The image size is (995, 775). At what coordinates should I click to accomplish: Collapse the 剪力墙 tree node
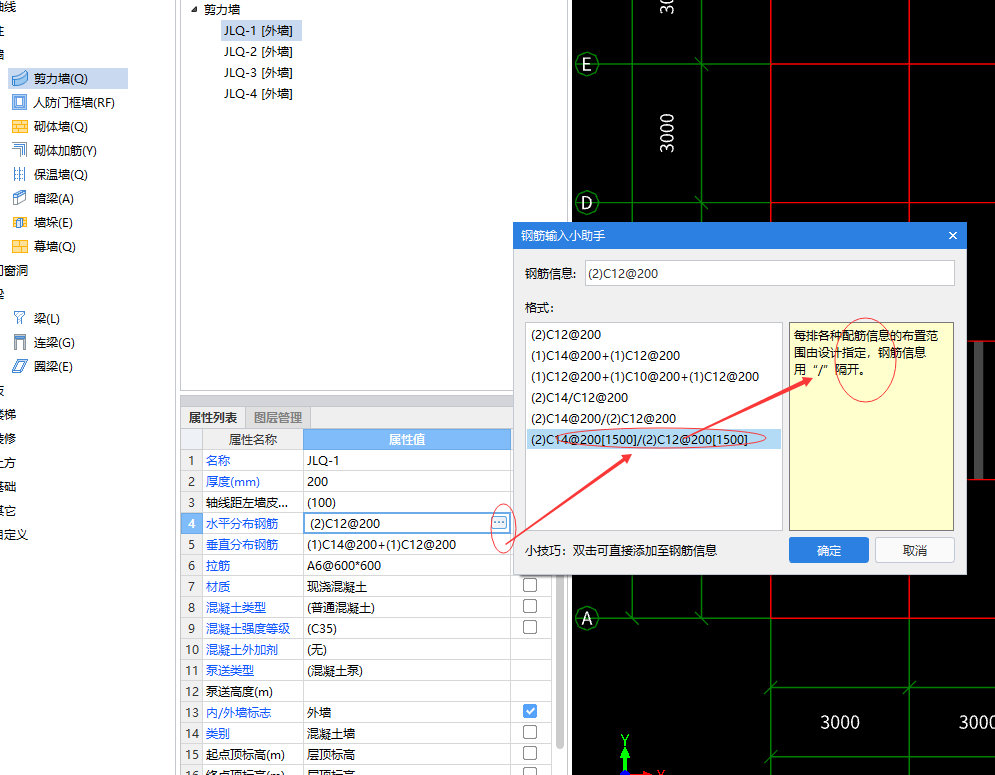click(194, 10)
